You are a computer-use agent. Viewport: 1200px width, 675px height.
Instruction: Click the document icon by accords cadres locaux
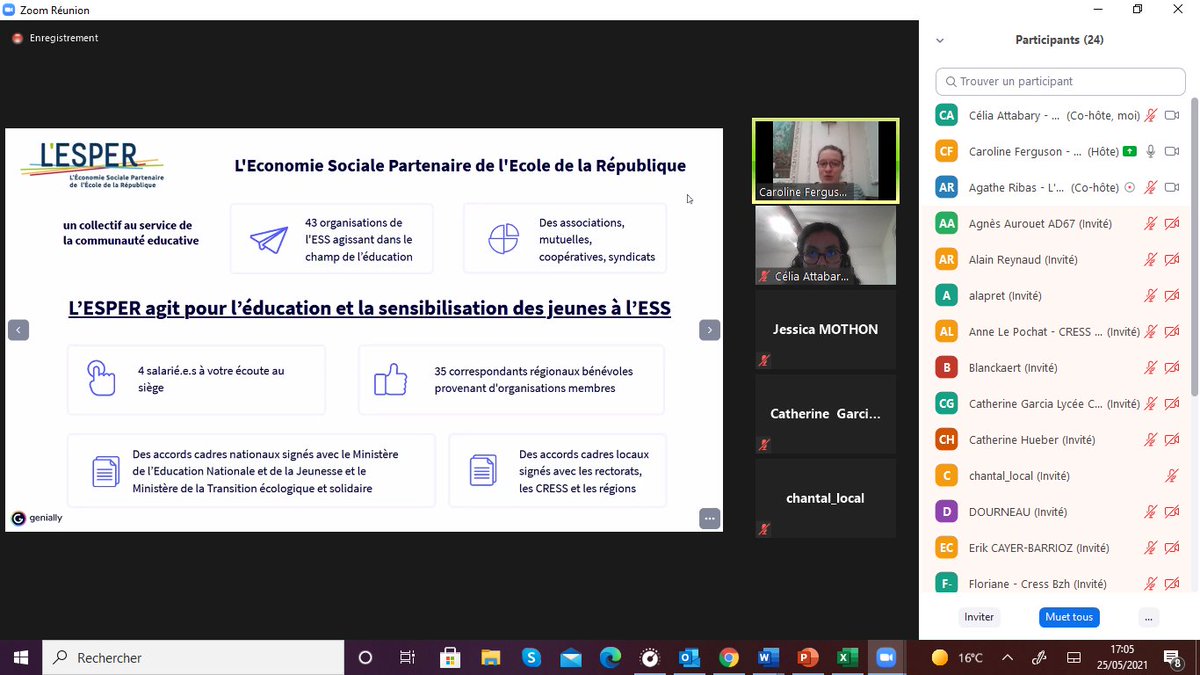pyautogui.click(x=483, y=471)
